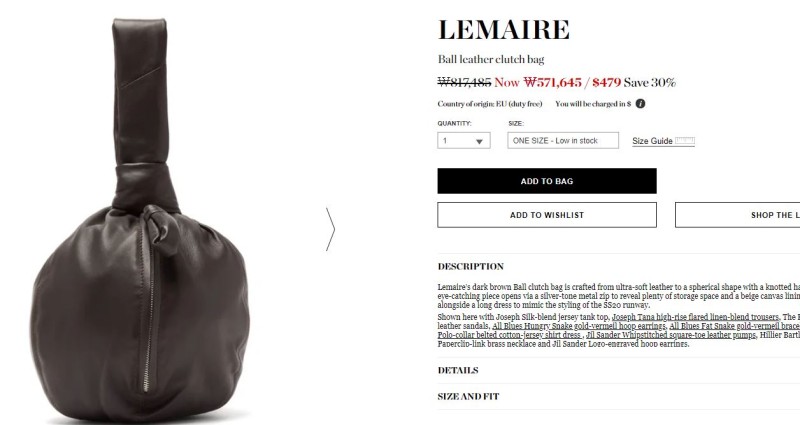Image resolution: width=800 pixels, height=425 pixels.
Task: Open Joseph Tana high-rise flared trousers link
Action: pos(695,317)
